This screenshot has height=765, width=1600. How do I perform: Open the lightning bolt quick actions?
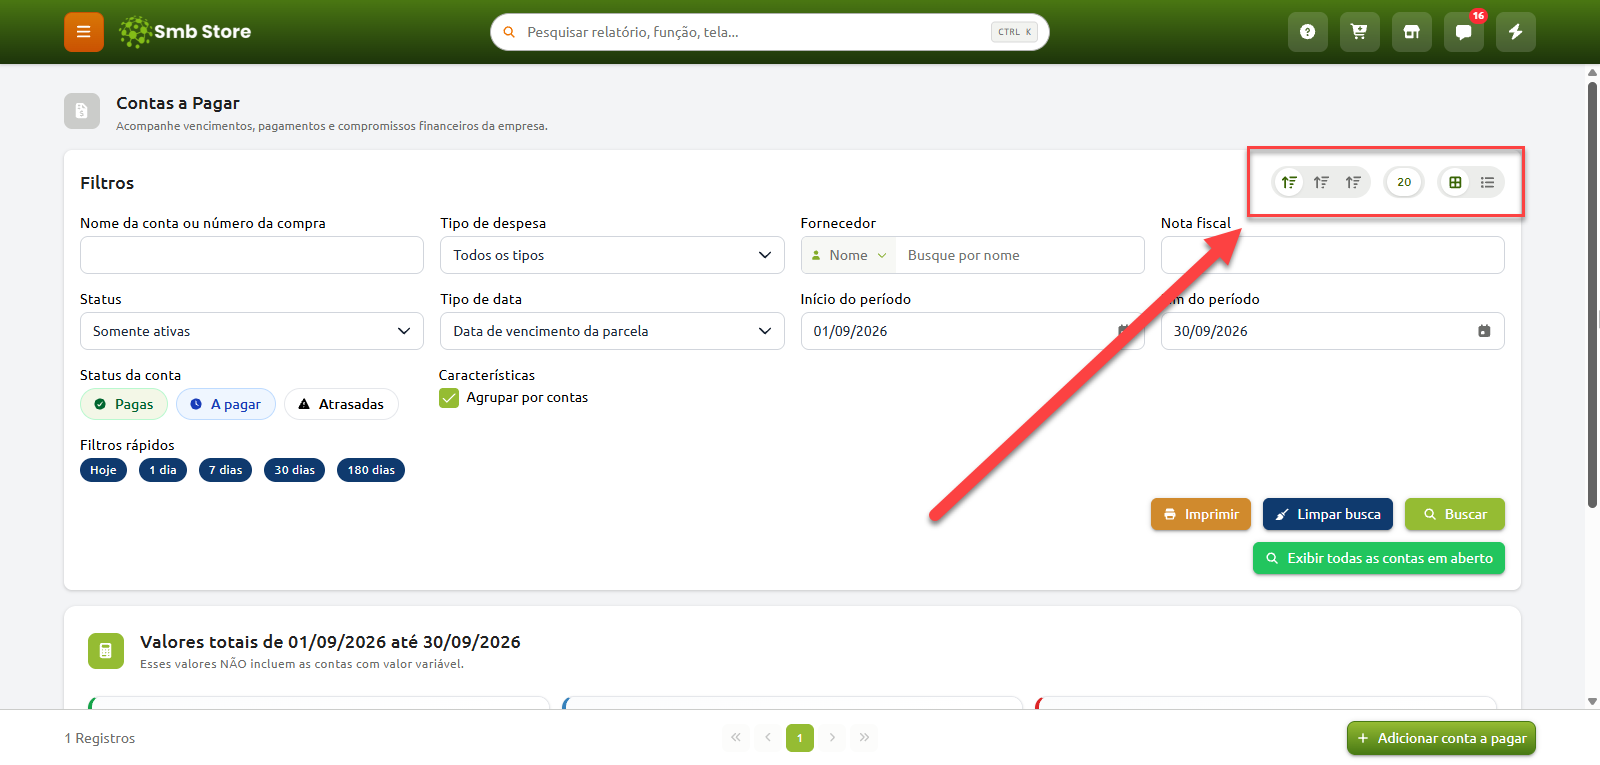(1515, 32)
